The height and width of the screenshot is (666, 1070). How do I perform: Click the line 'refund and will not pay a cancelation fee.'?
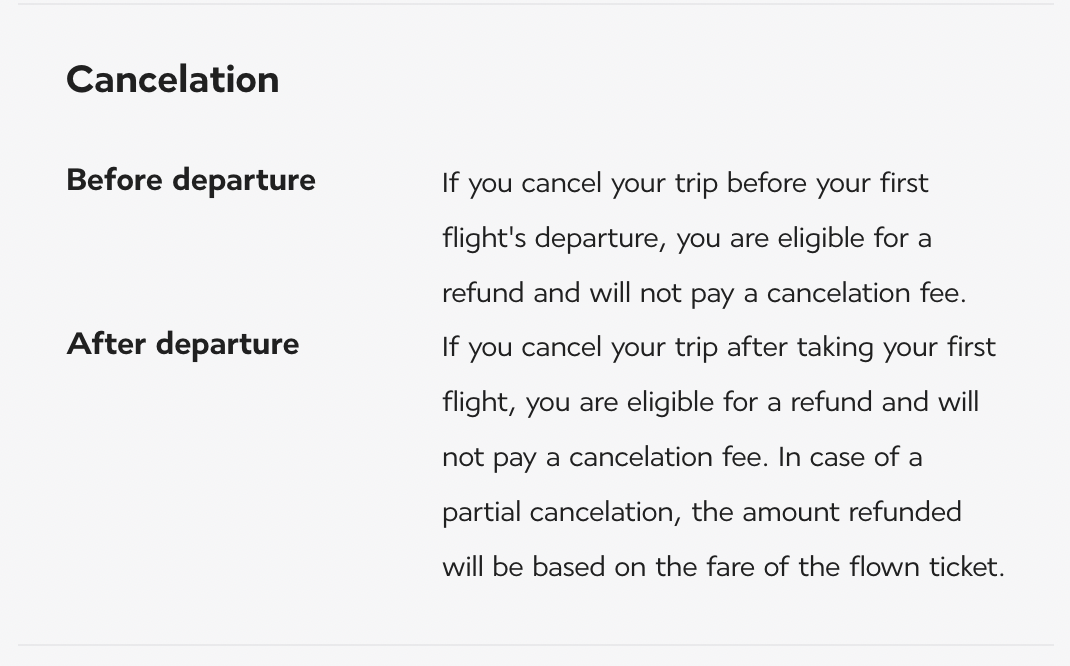tap(704, 293)
